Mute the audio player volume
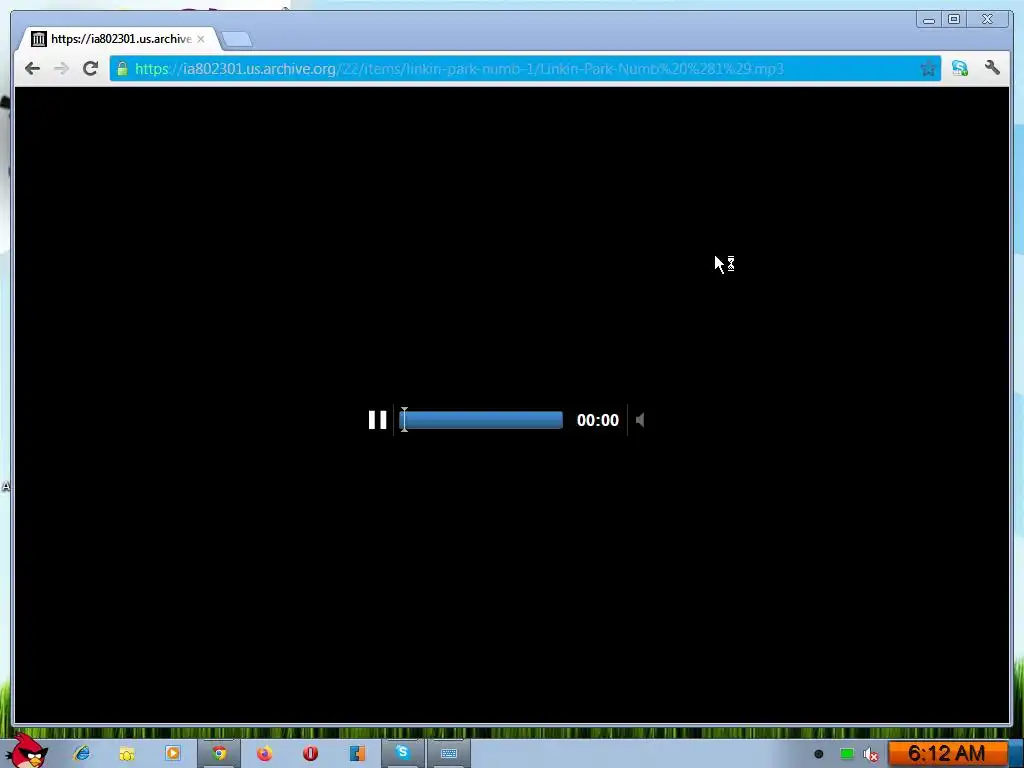The height and width of the screenshot is (768, 1024). (x=640, y=420)
